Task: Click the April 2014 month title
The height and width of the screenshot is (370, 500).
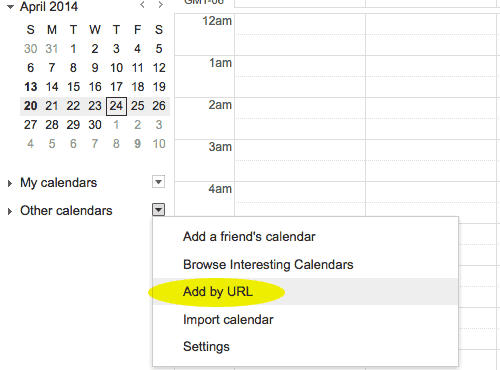Action: pos(49,7)
